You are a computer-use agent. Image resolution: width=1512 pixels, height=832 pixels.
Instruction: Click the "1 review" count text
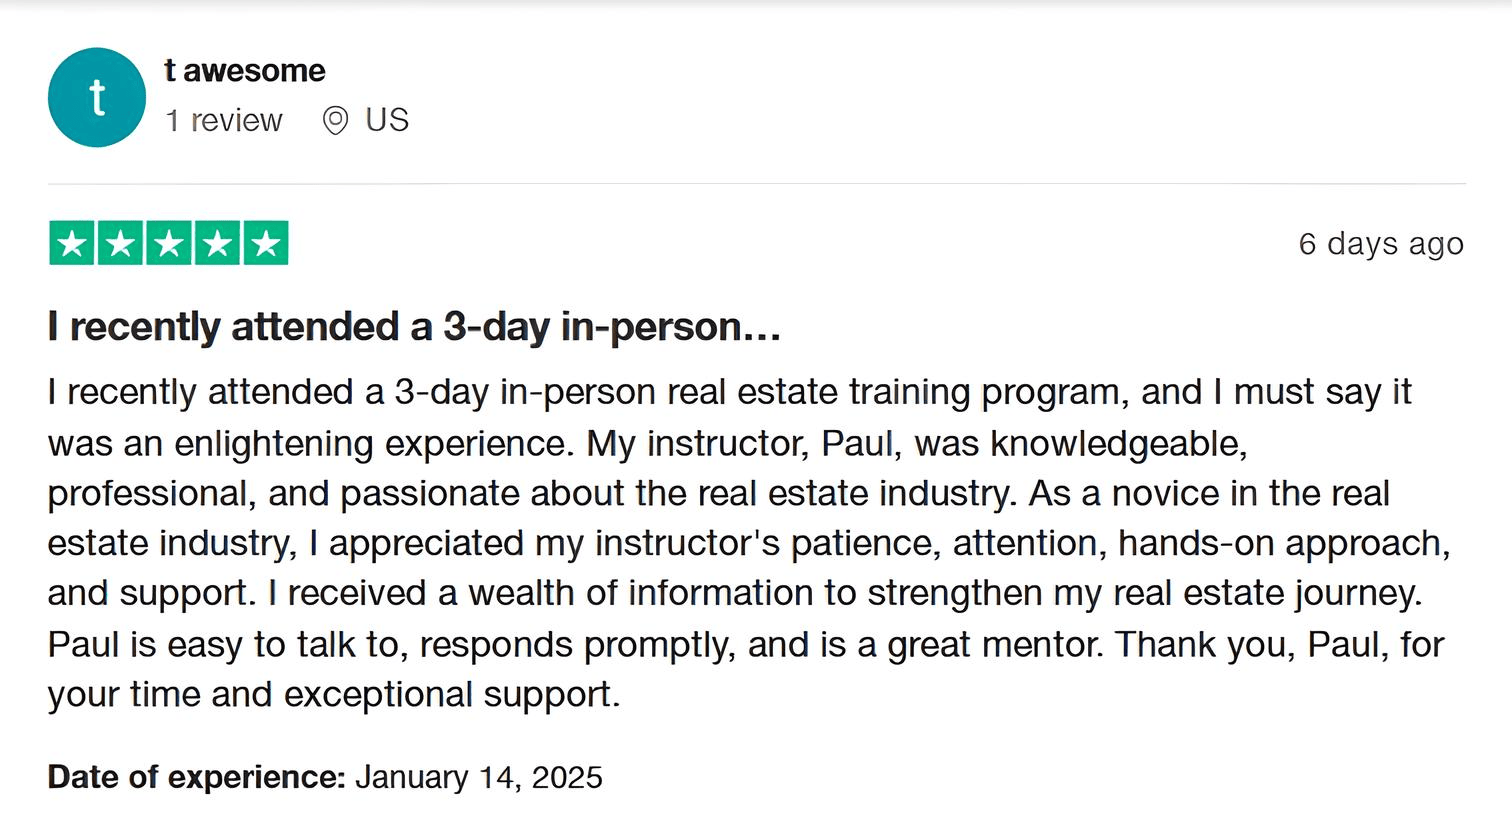[224, 121]
